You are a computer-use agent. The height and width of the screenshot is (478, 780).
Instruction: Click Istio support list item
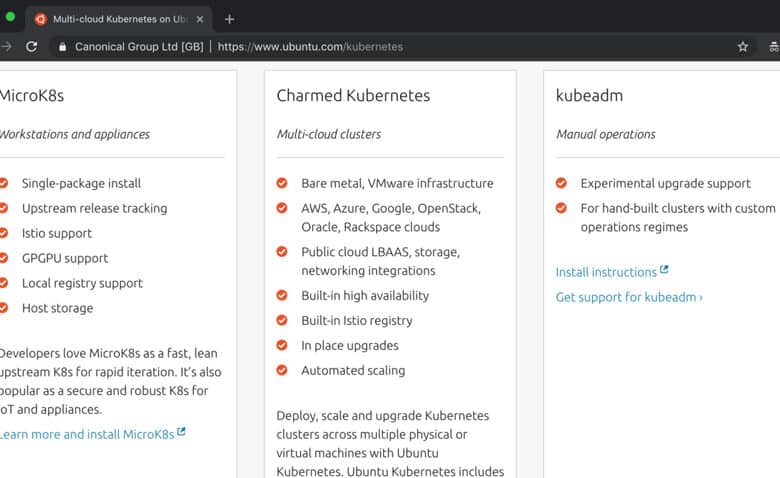pyautogui.click(x=57, y=233)
